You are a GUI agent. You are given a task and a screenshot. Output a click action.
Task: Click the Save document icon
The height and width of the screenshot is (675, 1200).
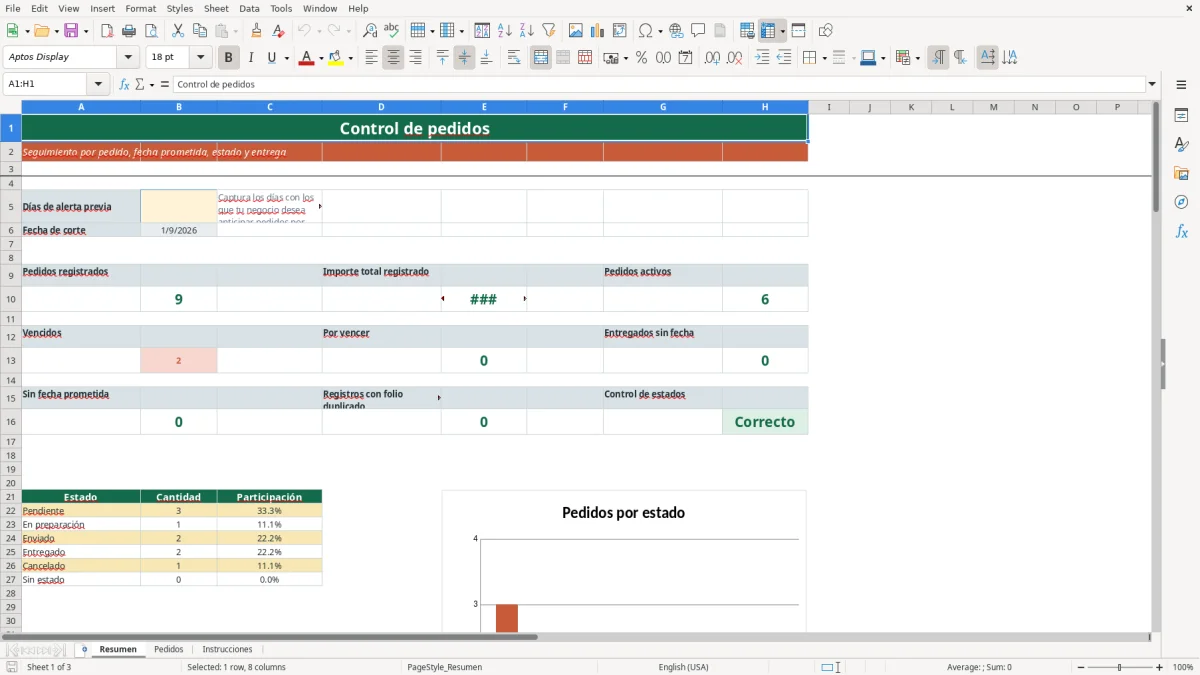(71, 31)
